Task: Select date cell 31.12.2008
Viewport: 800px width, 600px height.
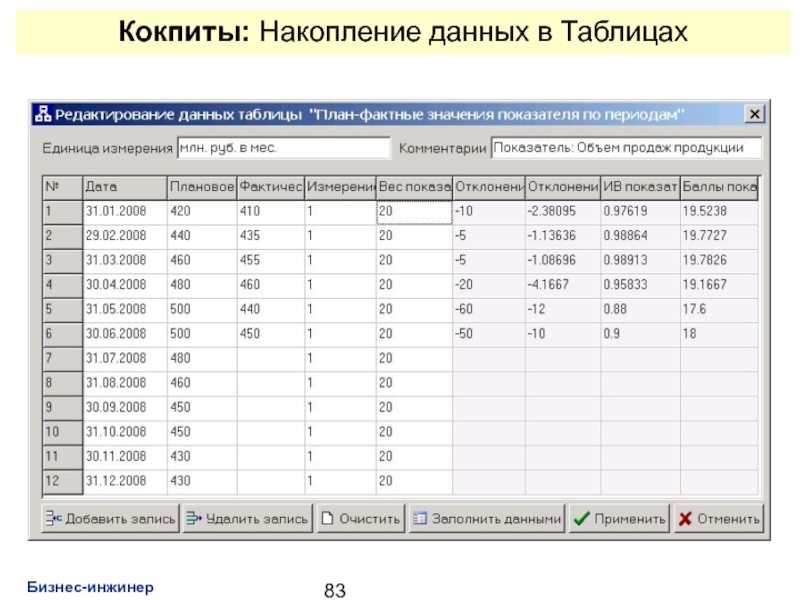Action: (125, 481)
